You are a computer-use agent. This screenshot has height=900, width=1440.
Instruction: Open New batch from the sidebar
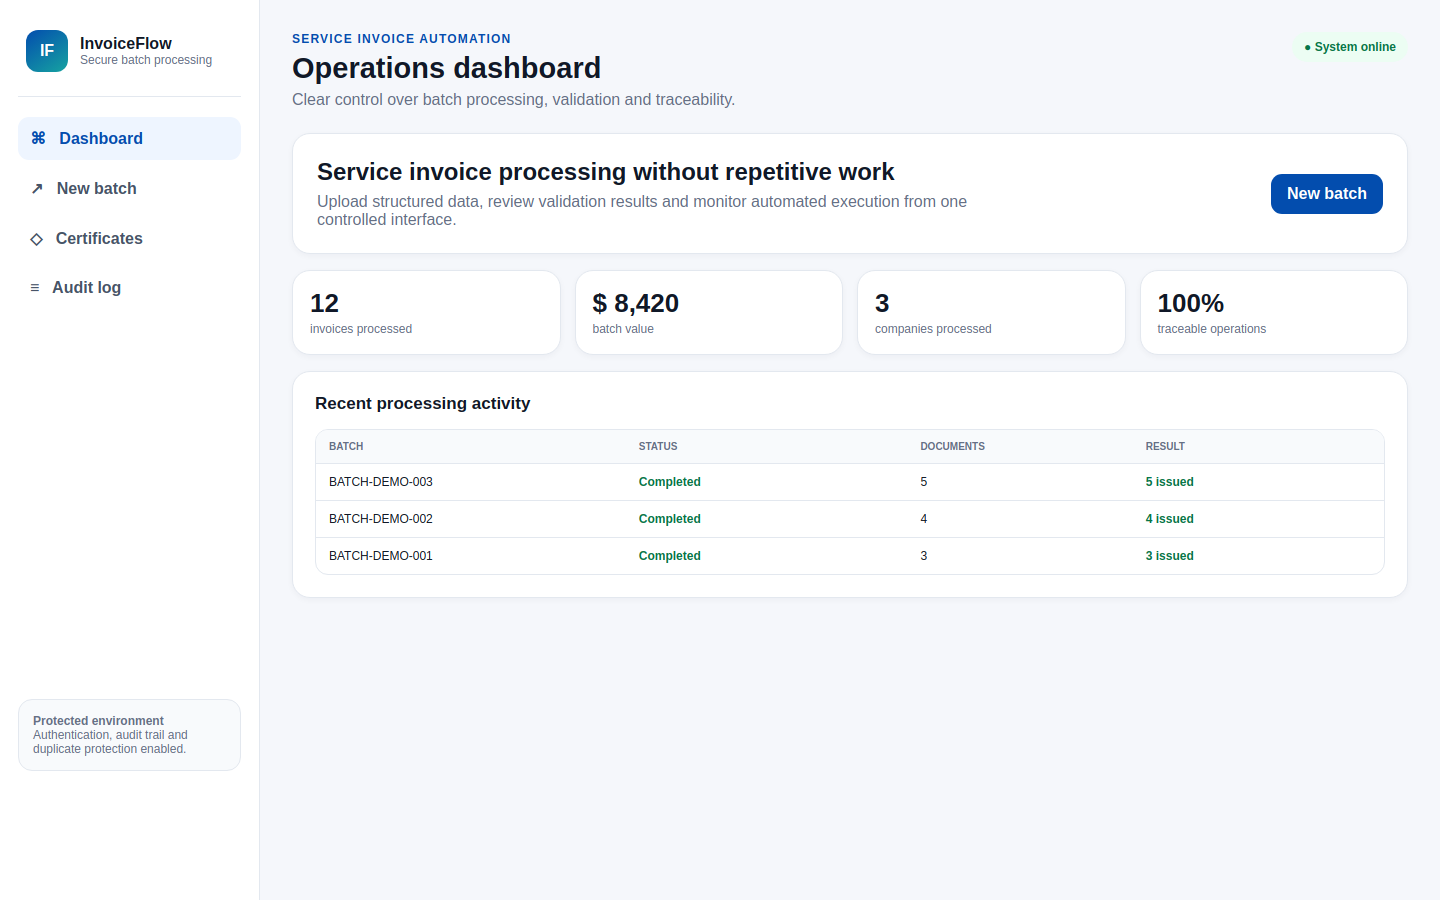click(x=129, y=188)
